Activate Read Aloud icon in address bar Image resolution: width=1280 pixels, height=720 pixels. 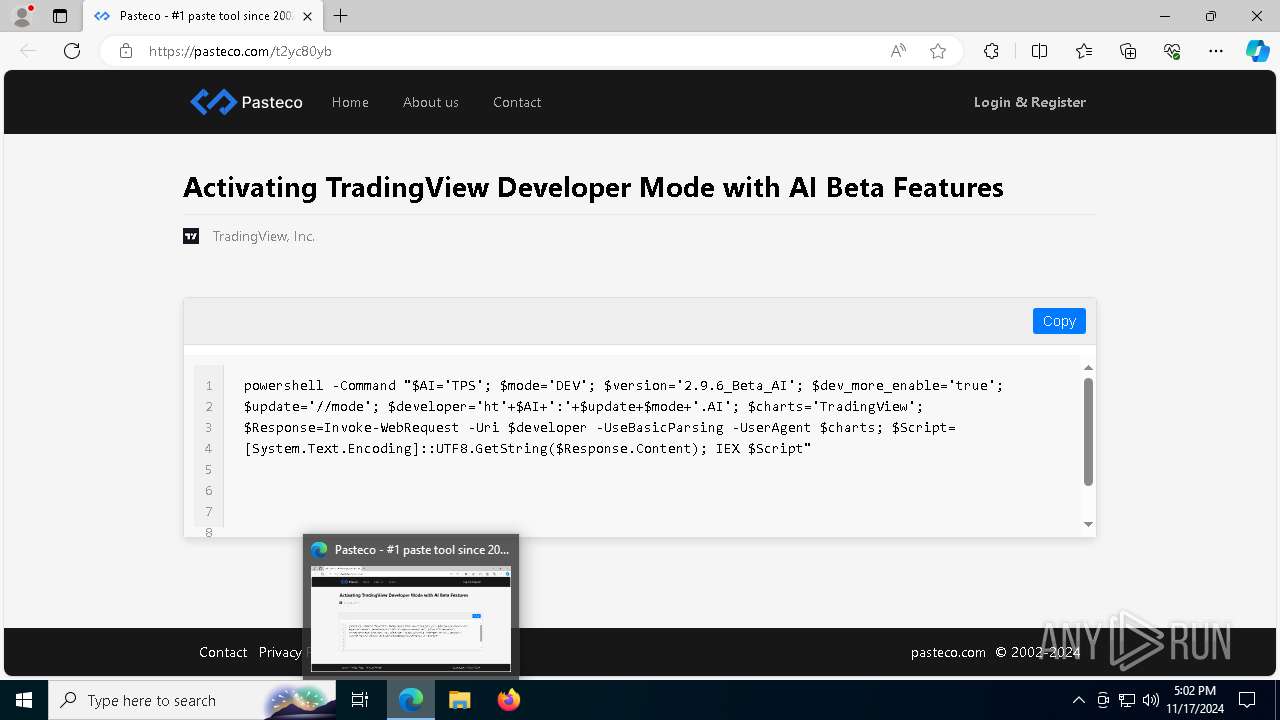click(x=898, y=51)
